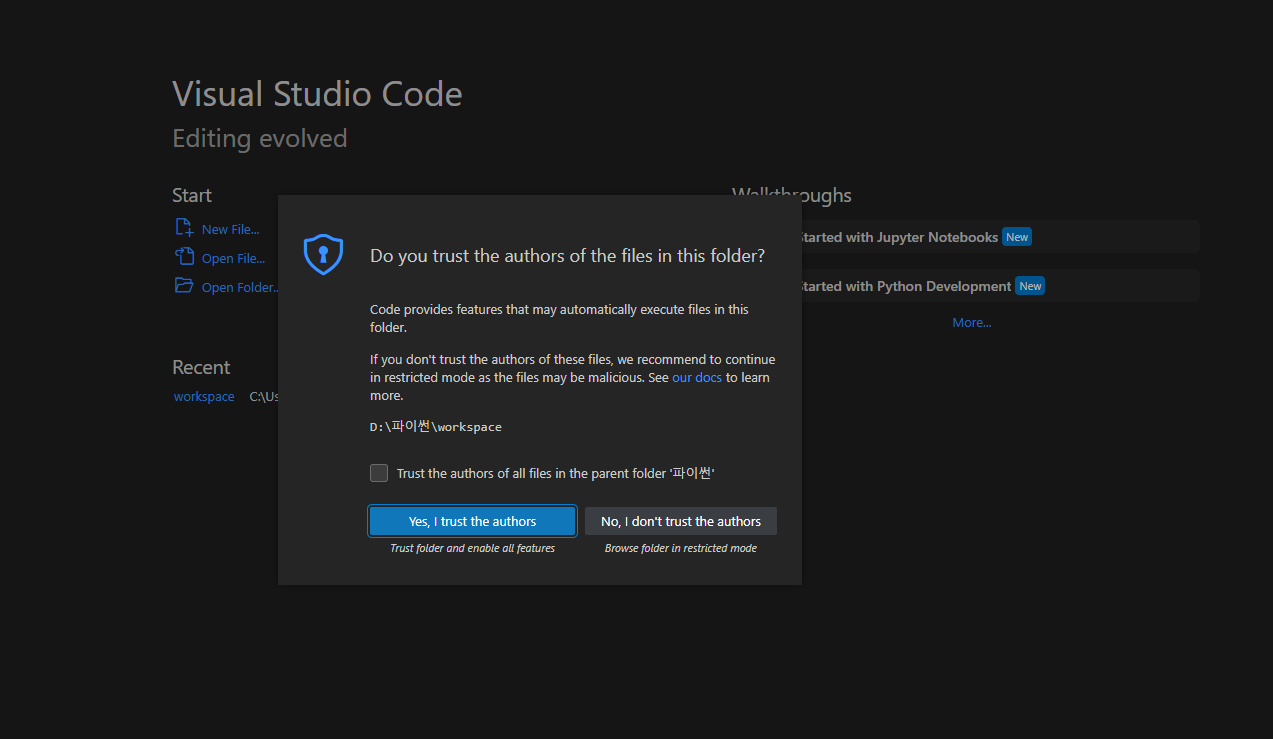Choose "No, I don't trust the authors"
Screen dimensions: 1273x739
(x=681, y=521)
